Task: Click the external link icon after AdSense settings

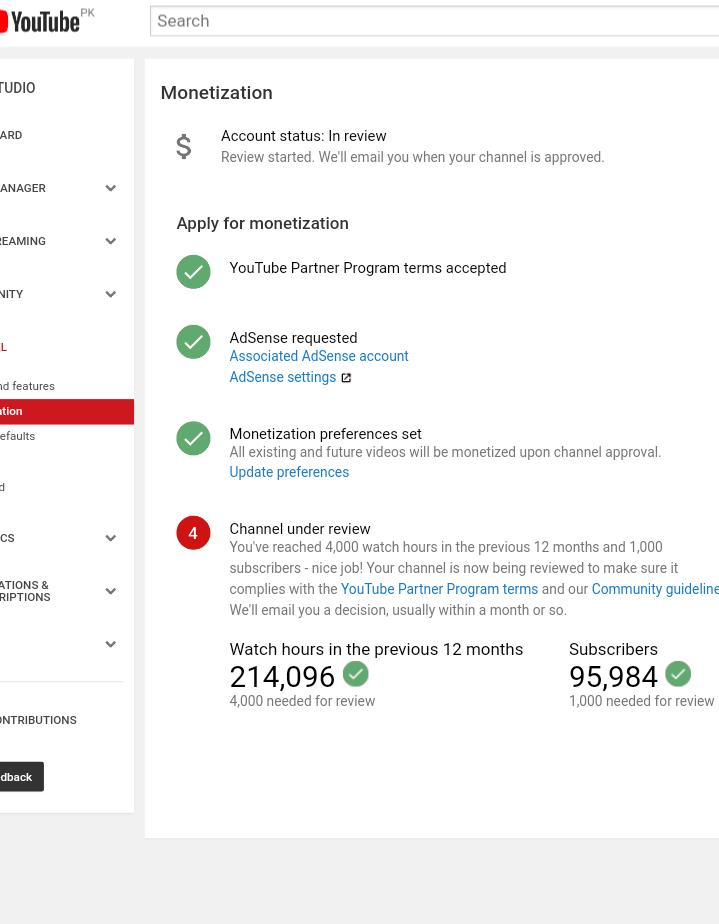Action: click(x=347, y=378)
